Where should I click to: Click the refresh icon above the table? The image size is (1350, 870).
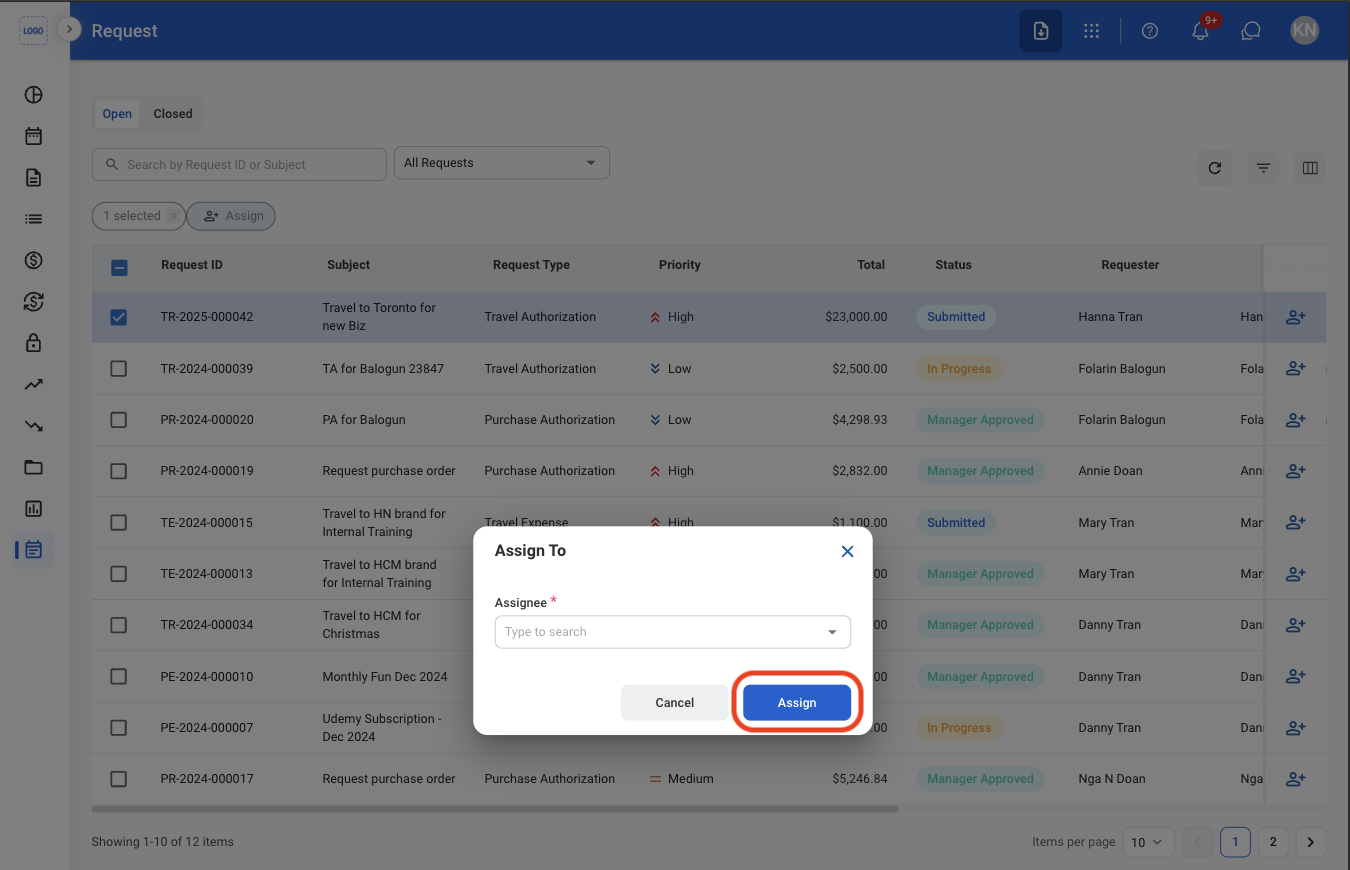pos(1215,168)
